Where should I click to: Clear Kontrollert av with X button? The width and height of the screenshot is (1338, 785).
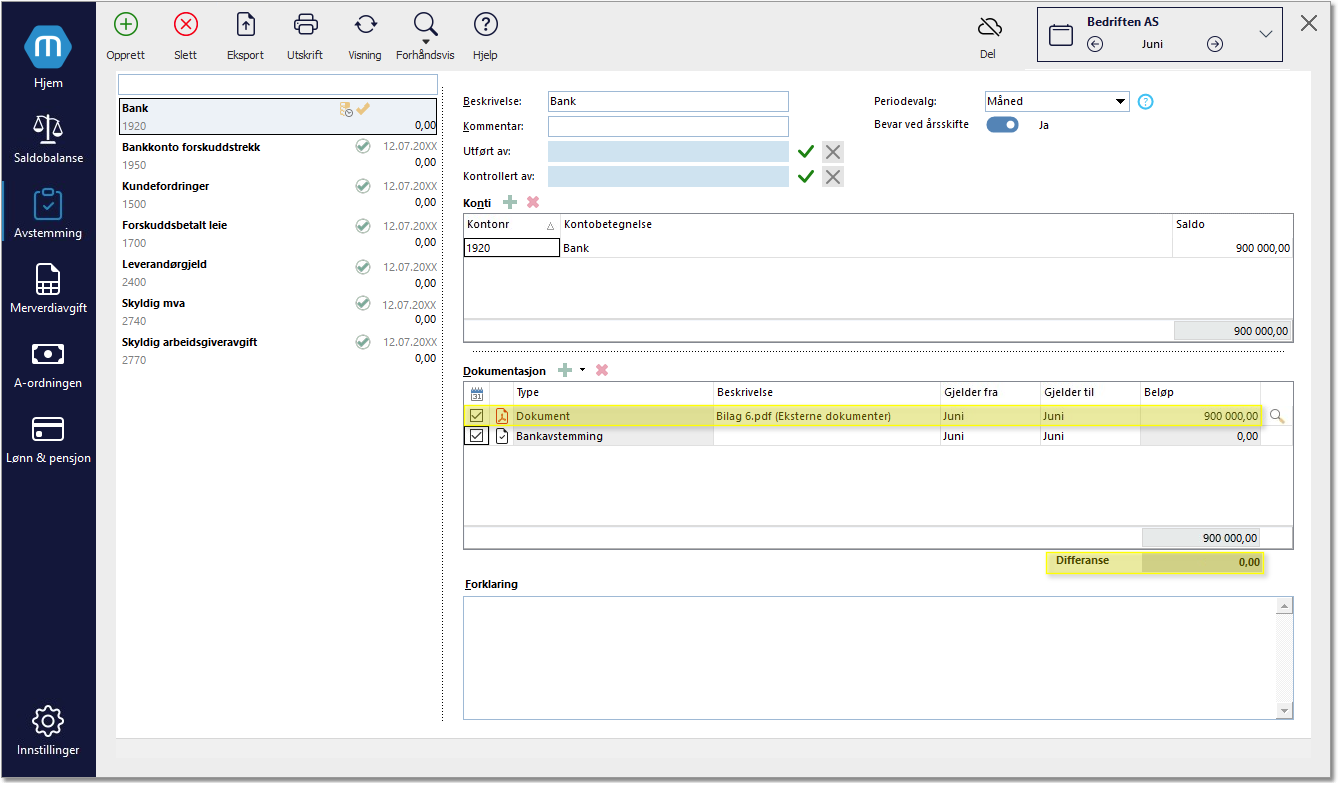pos(833,177)
